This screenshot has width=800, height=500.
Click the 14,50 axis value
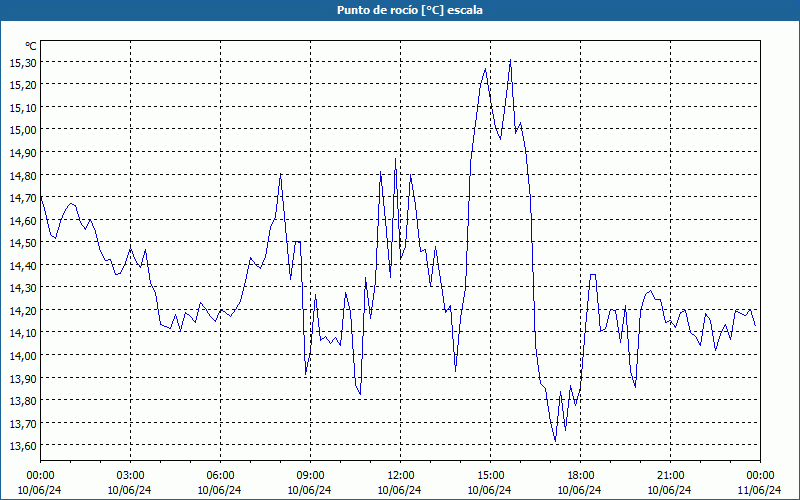tap(22, 242)
